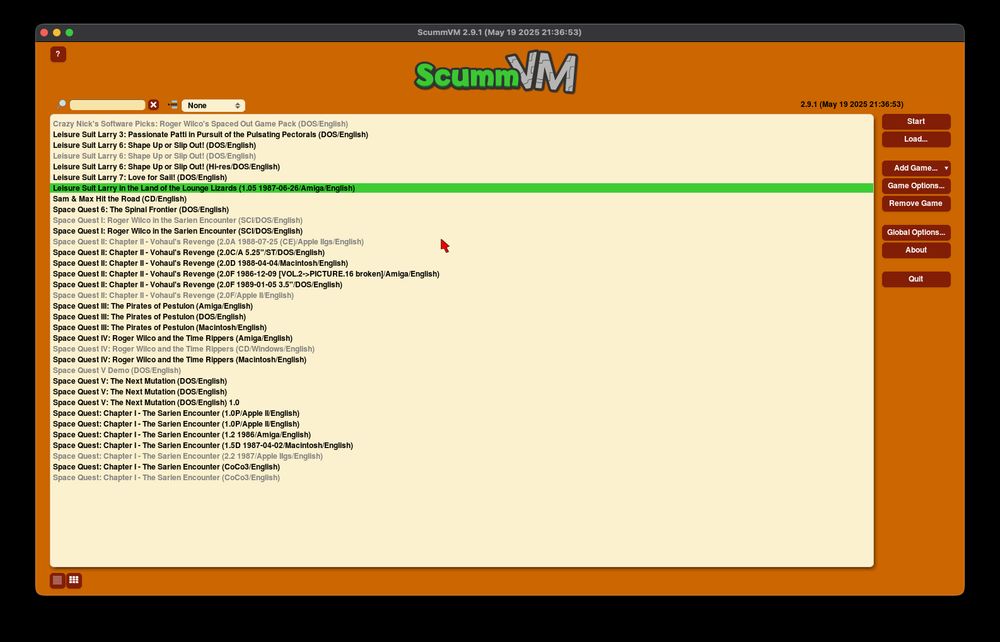
Task: Clear the search field with red X
Action: pyautogui.click(x=154, y=105)
